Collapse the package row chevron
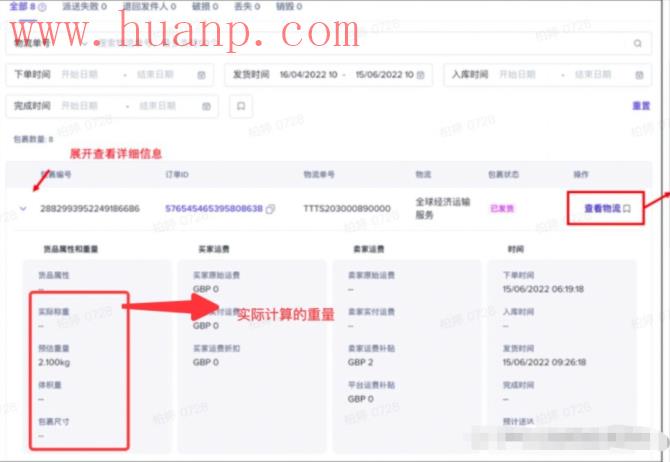This screenshot has height=462, width=670. (x=23, y=209)
